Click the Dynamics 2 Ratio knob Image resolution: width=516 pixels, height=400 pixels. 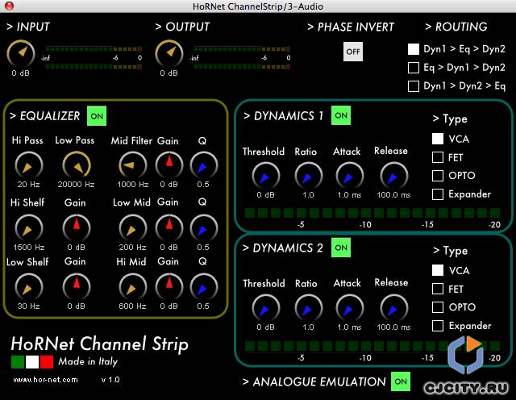308,309
